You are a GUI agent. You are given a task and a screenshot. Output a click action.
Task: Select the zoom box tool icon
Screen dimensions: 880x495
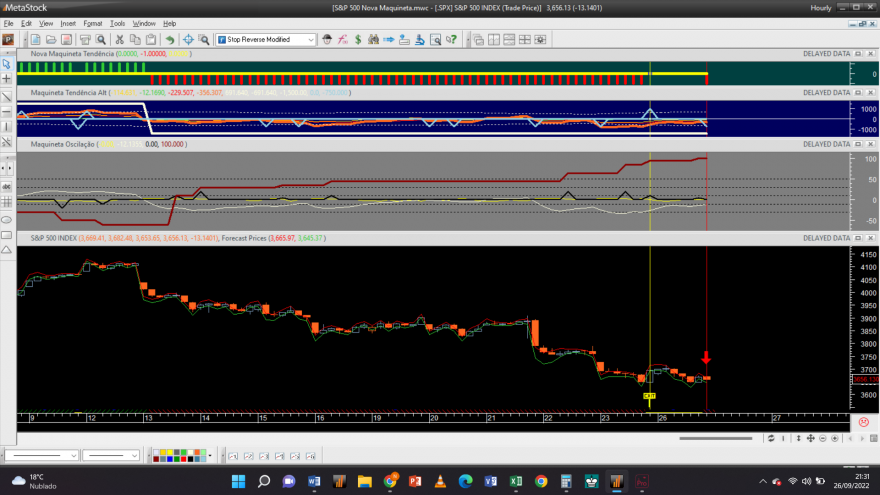[204, 39]
